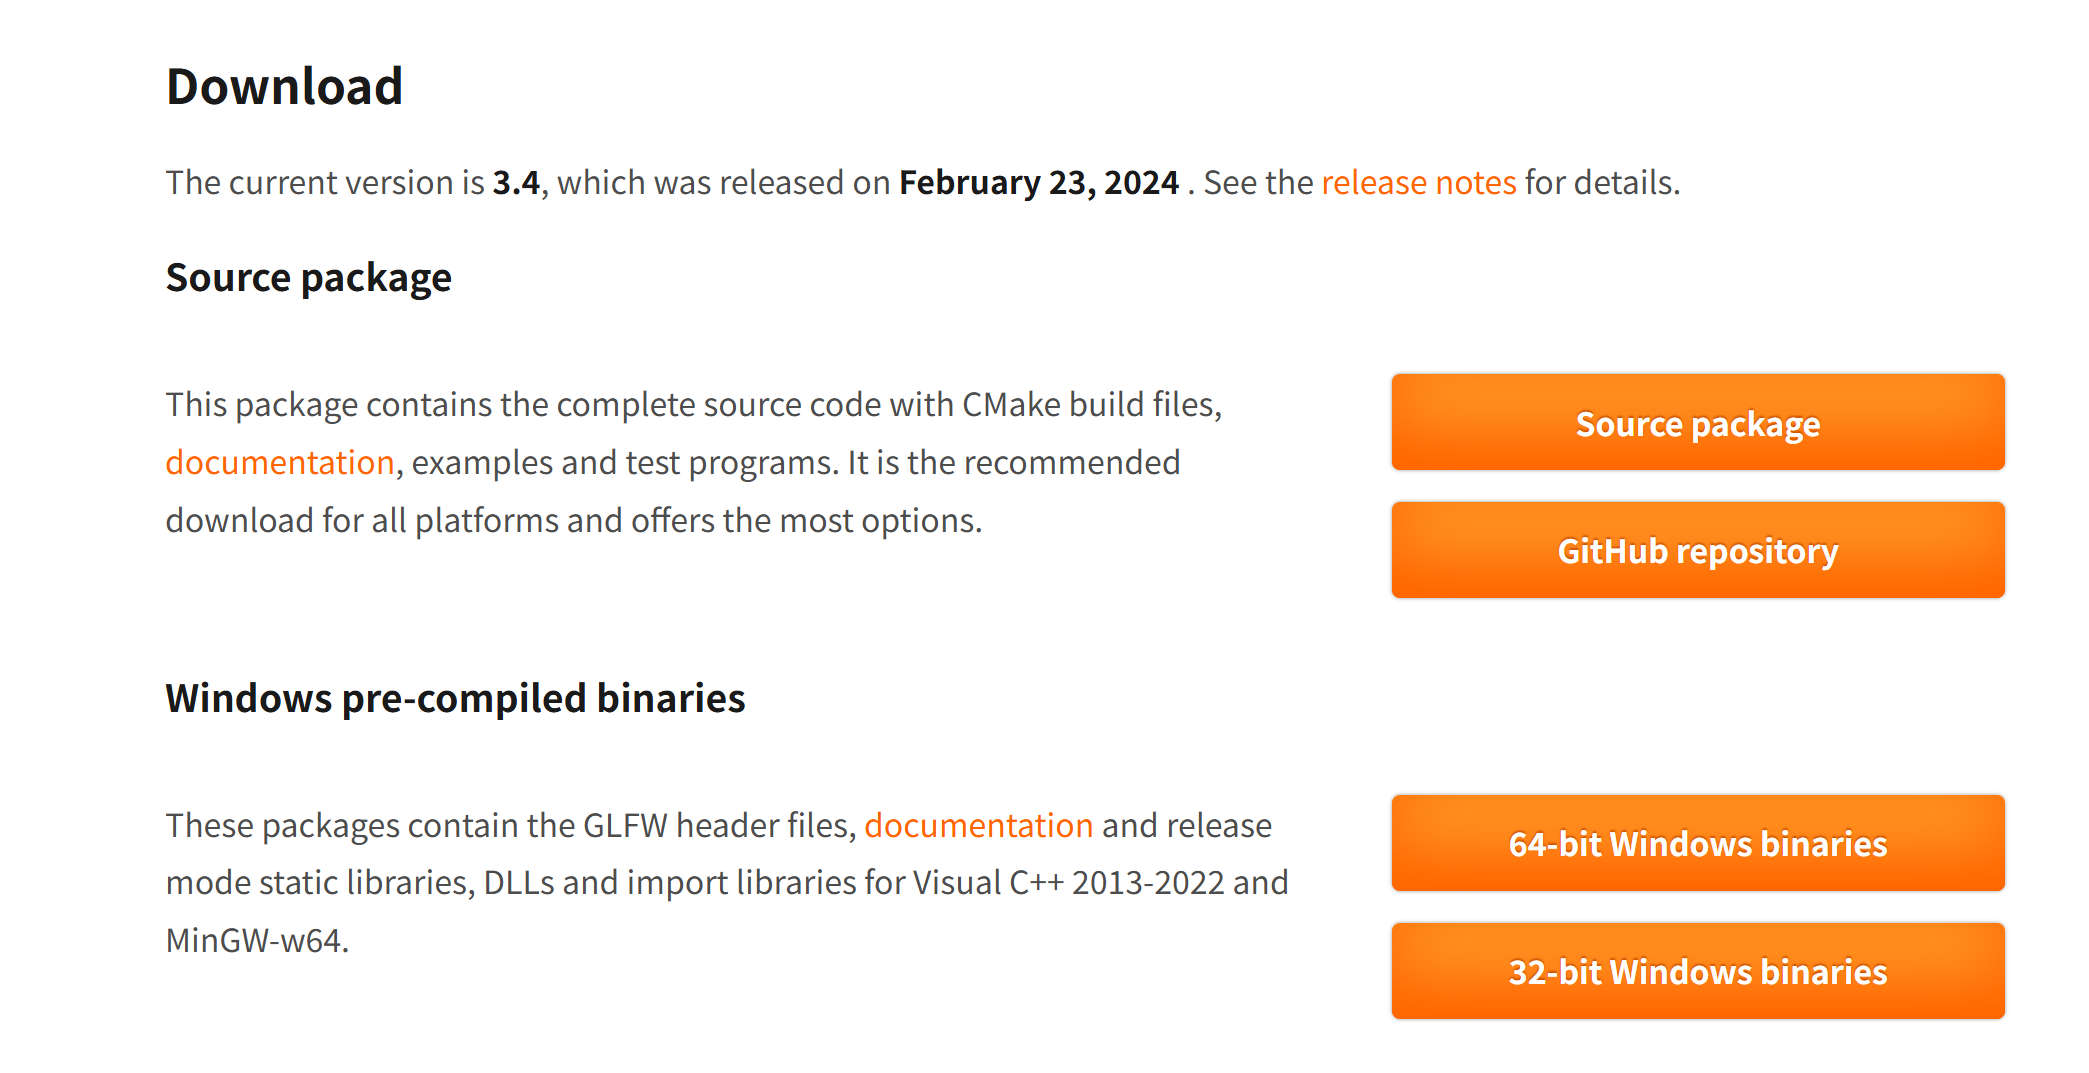Click the bold February 23, 2024 date
Viewport: 2089px width, 1073px height.
point(1039,183)
